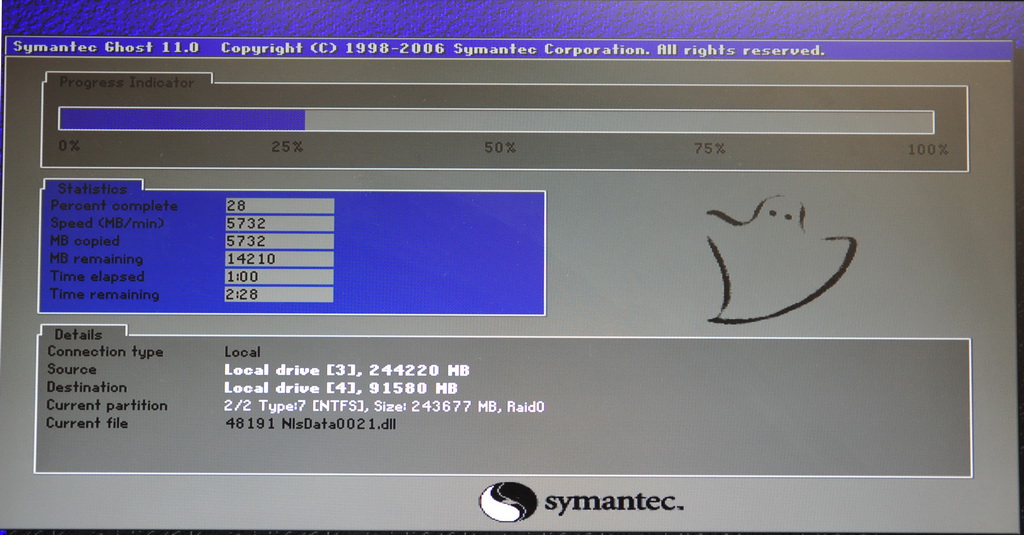Image resolution: width=1024 pixels, height=535 pixels.
Task: Click the Local connection type value
Action: pos(242,352)
